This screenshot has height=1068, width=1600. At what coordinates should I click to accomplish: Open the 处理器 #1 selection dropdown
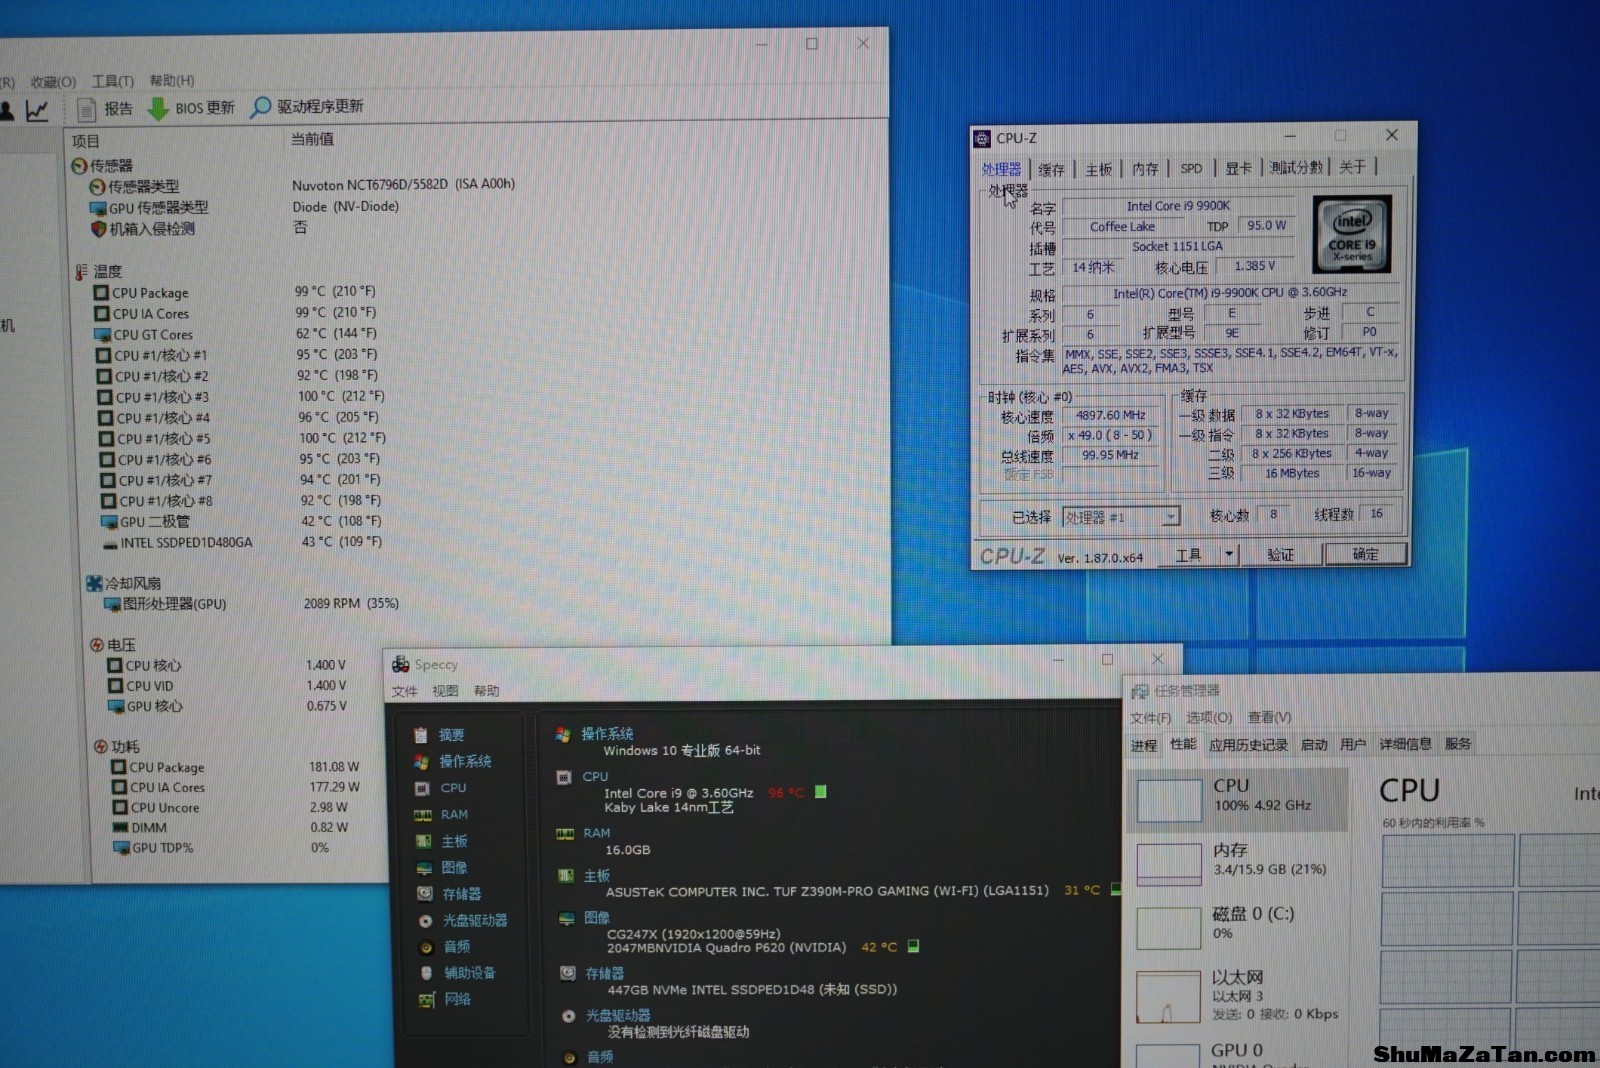pos(1170,517)
